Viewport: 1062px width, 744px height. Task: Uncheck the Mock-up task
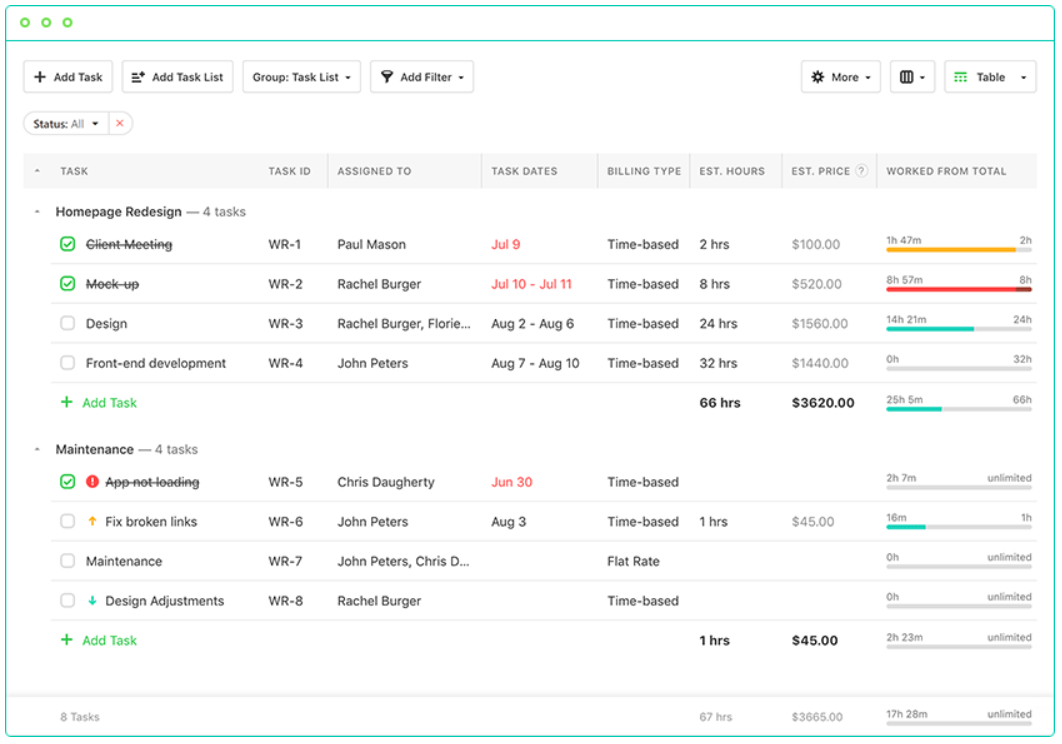click(x=68, y=283)
